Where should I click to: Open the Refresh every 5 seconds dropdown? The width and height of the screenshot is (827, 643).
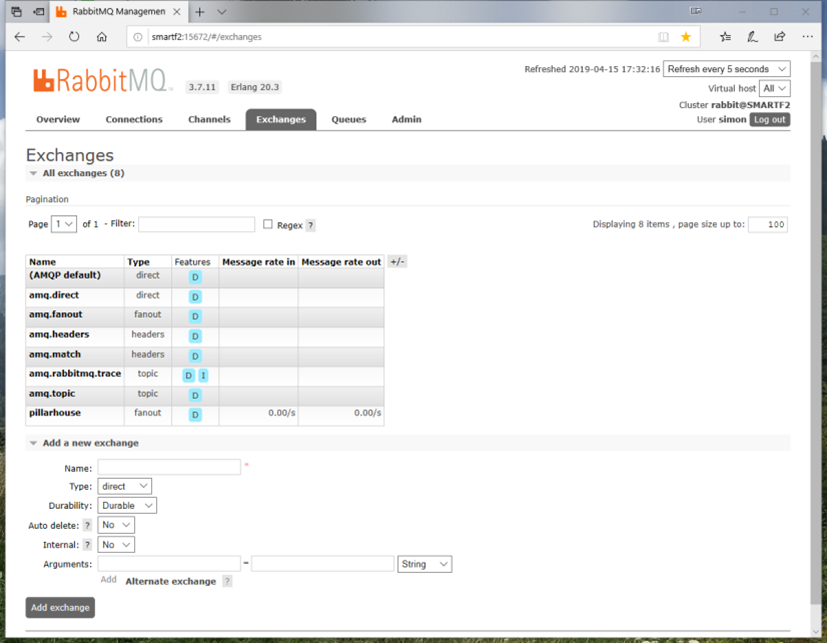(726, 69)
